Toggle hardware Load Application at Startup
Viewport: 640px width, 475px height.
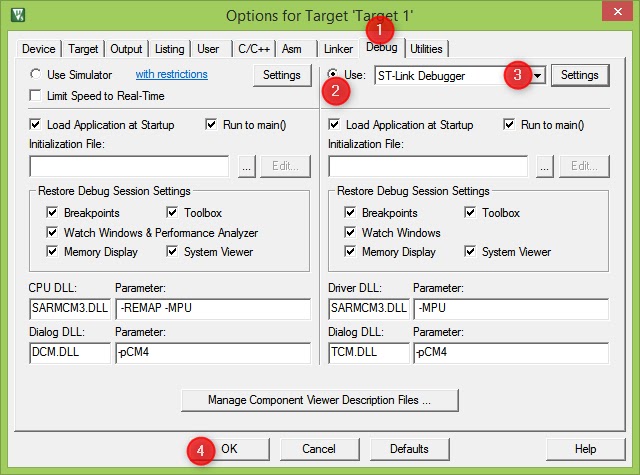pyautogui.click(x=334, y=124)
